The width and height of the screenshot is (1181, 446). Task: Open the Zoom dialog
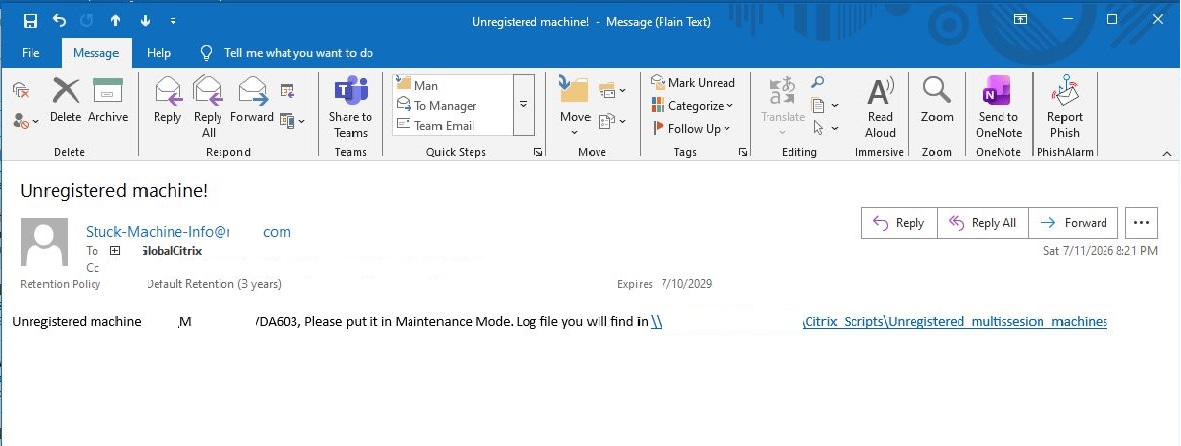click(x=937, y=99)
